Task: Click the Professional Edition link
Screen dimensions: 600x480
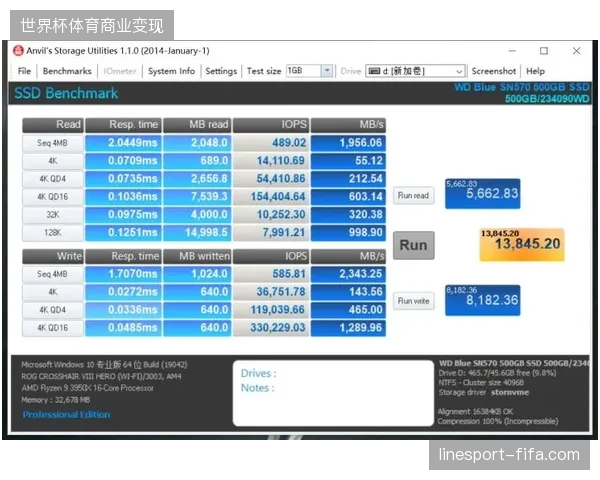Action: coord(66,415)
